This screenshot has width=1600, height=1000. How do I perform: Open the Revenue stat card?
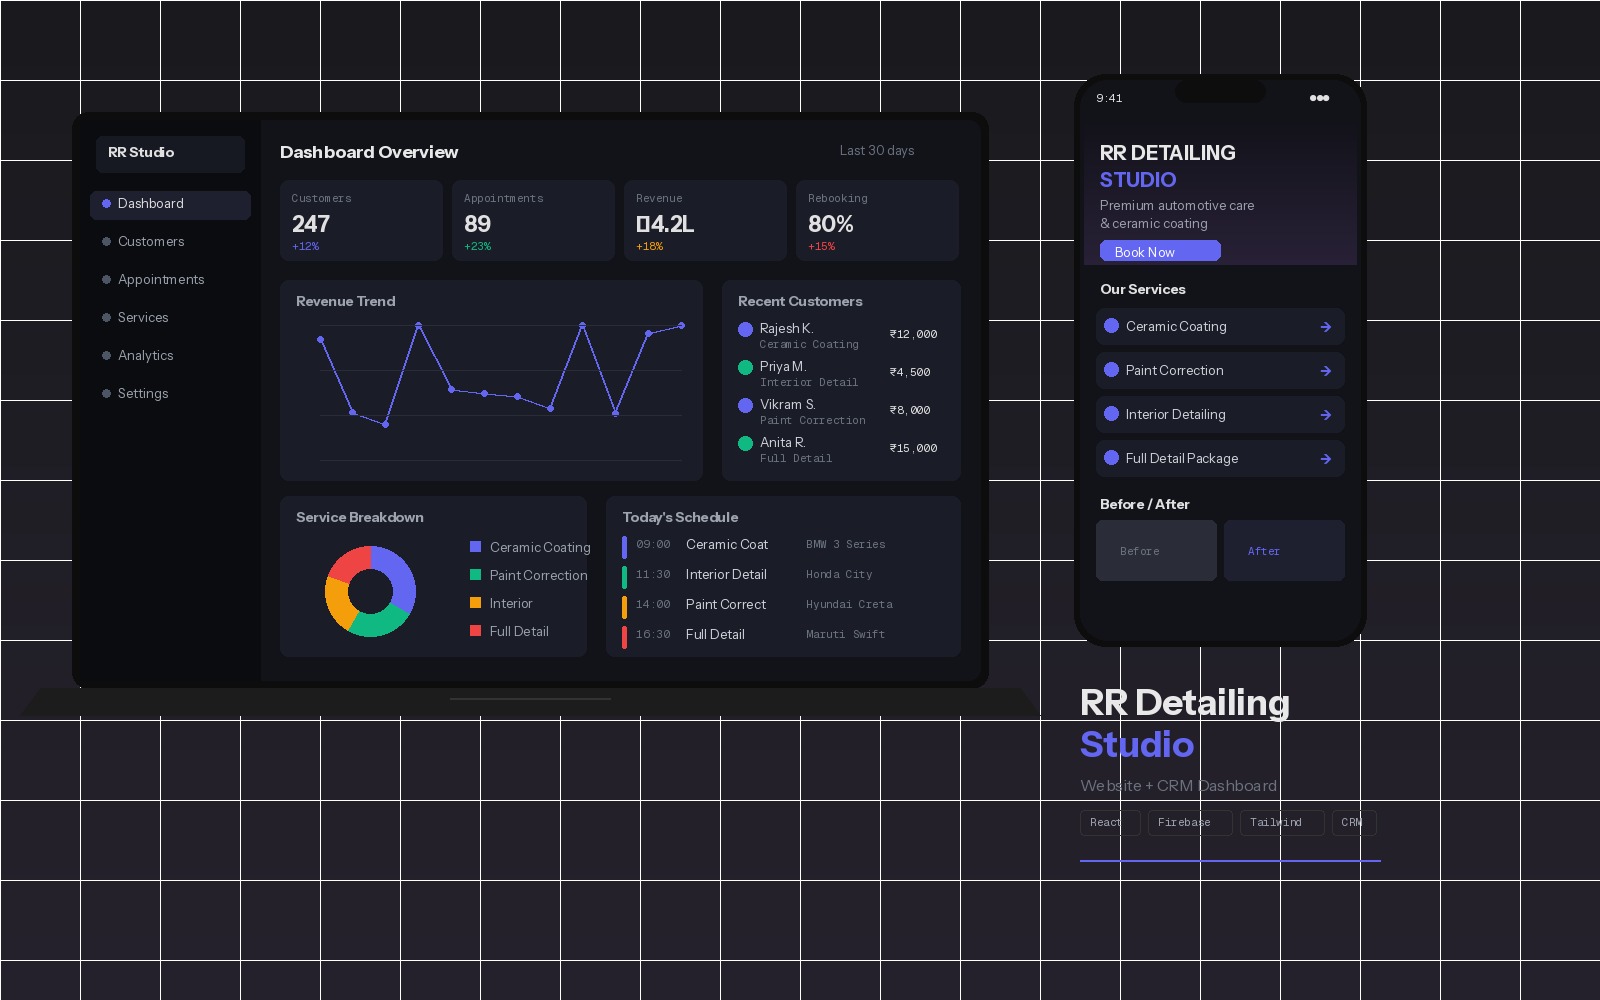click(x=705, y=221)
